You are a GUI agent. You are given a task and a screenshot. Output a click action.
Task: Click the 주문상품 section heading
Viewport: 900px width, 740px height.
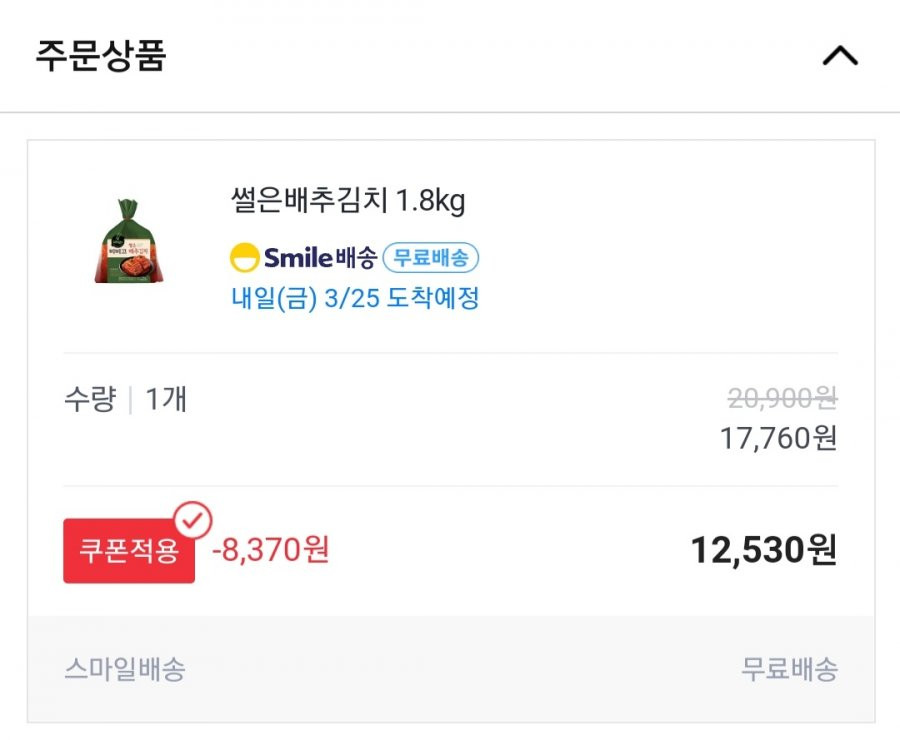tap(101, 56)
